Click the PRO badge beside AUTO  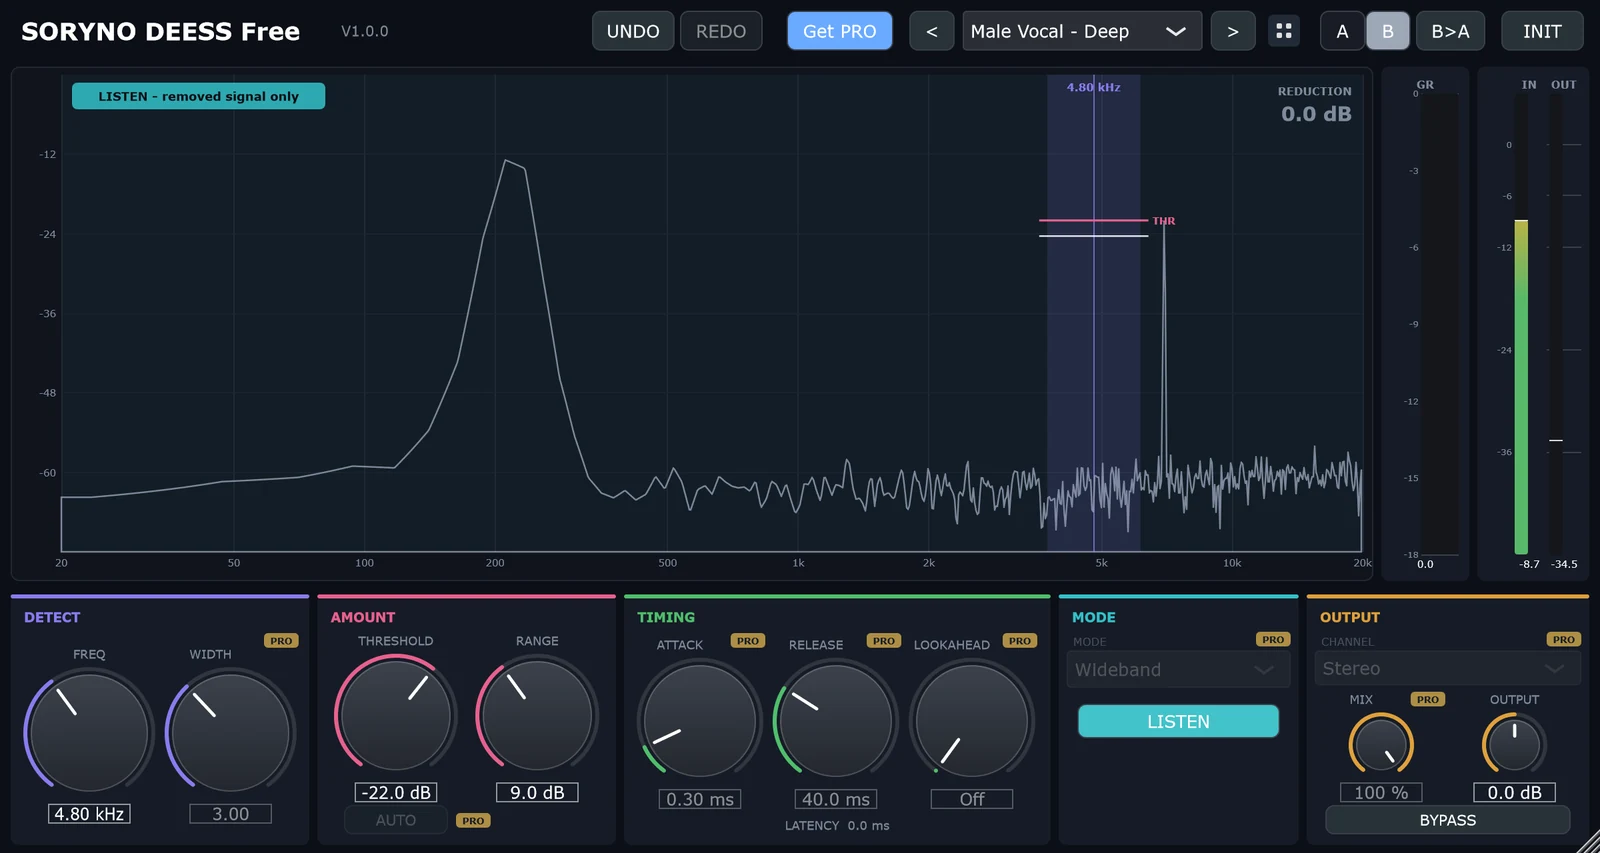[x=473, y=821]
